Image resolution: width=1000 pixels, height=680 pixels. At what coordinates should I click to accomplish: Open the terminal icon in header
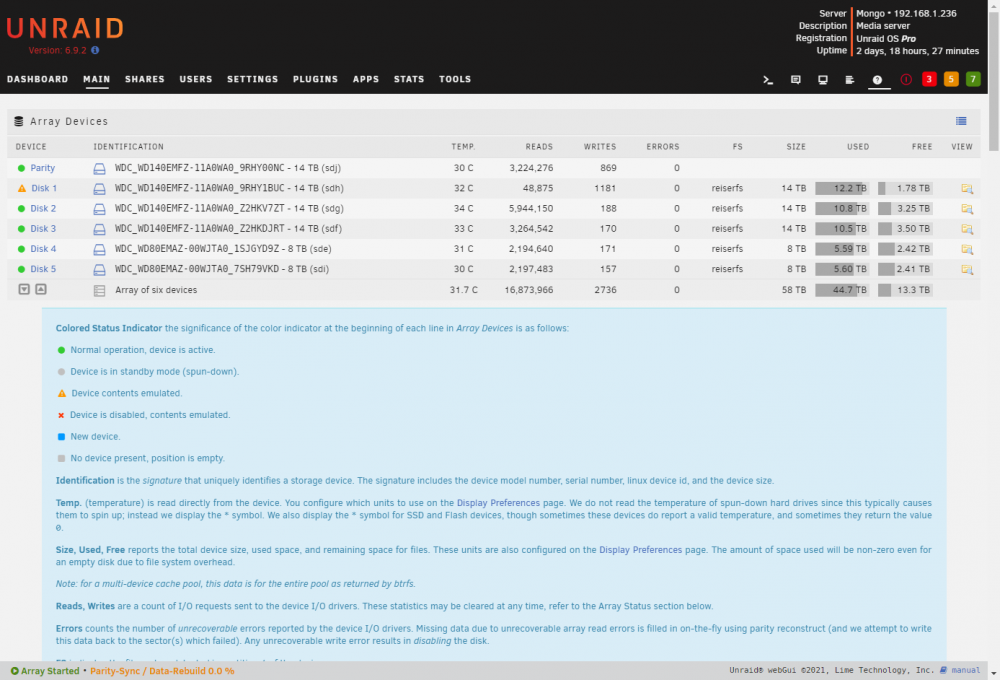[768, 80]
